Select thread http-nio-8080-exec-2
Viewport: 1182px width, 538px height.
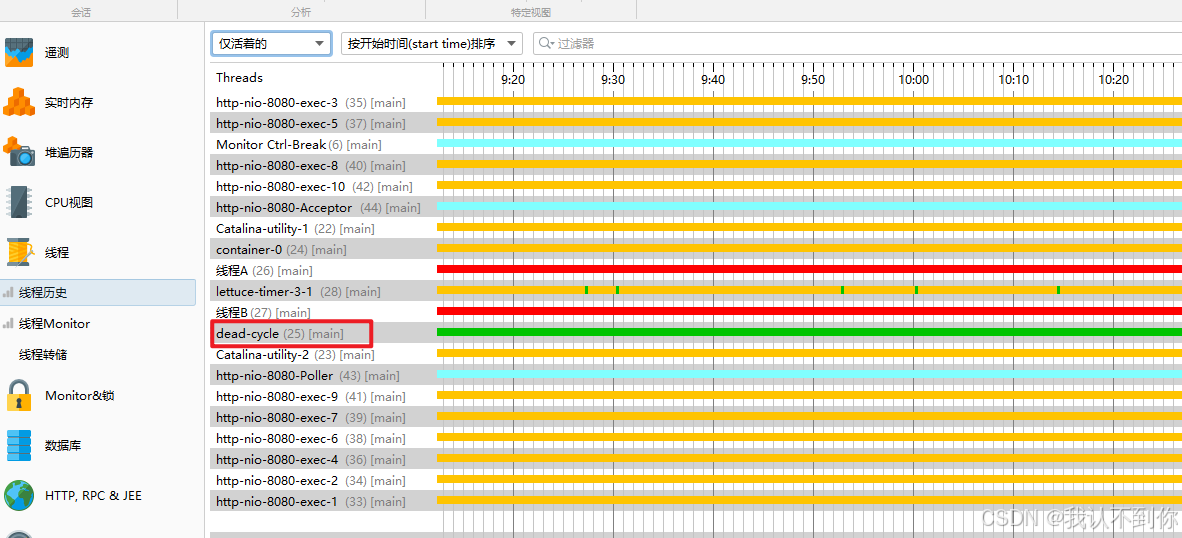(x=323, y=481)
